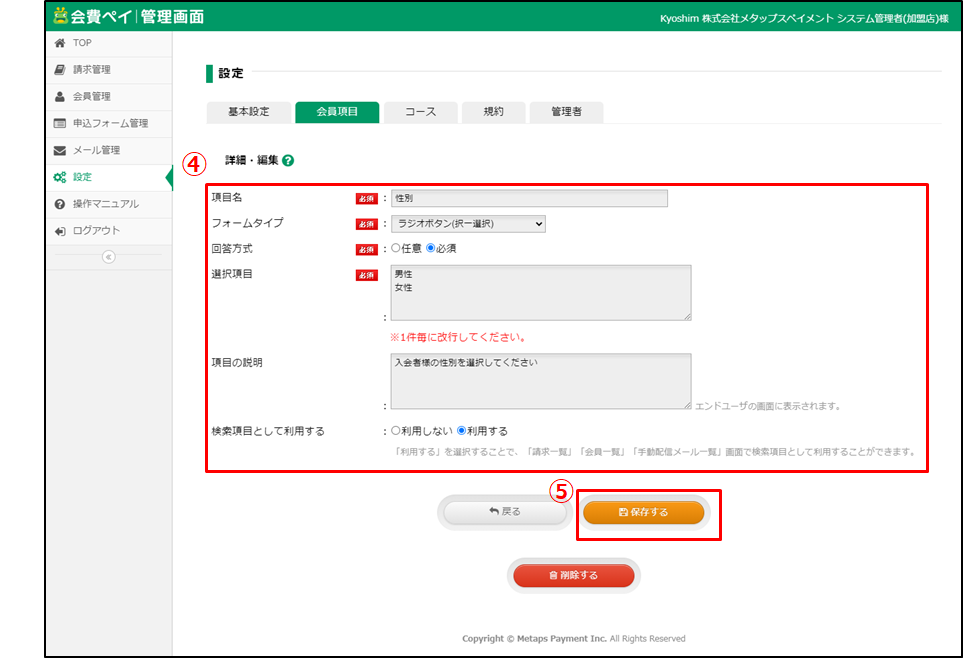The height and width of the screenshot is (658, 963).
Task: Click the 操作マニュアル question mark icon
Action: 60,204
